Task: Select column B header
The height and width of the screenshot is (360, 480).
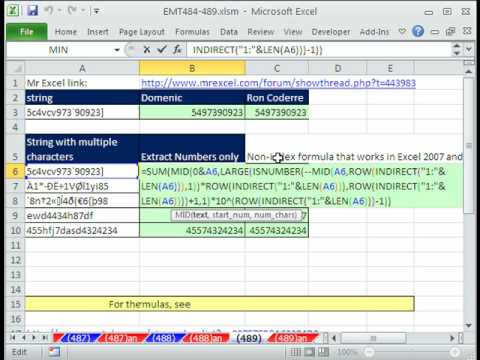Action: pos(192,68)
